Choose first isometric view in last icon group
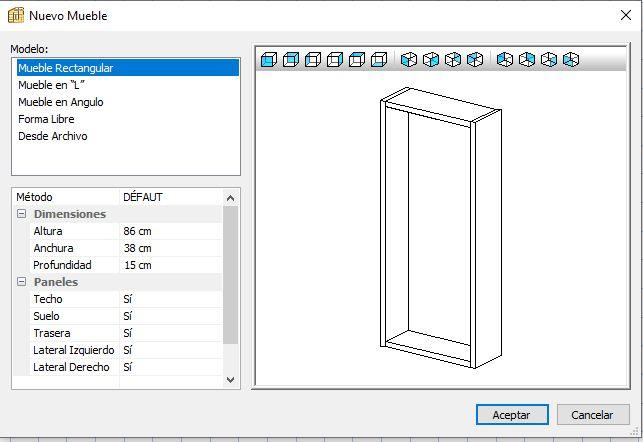The width and height of the screenshot is (643, 442). 505,60
